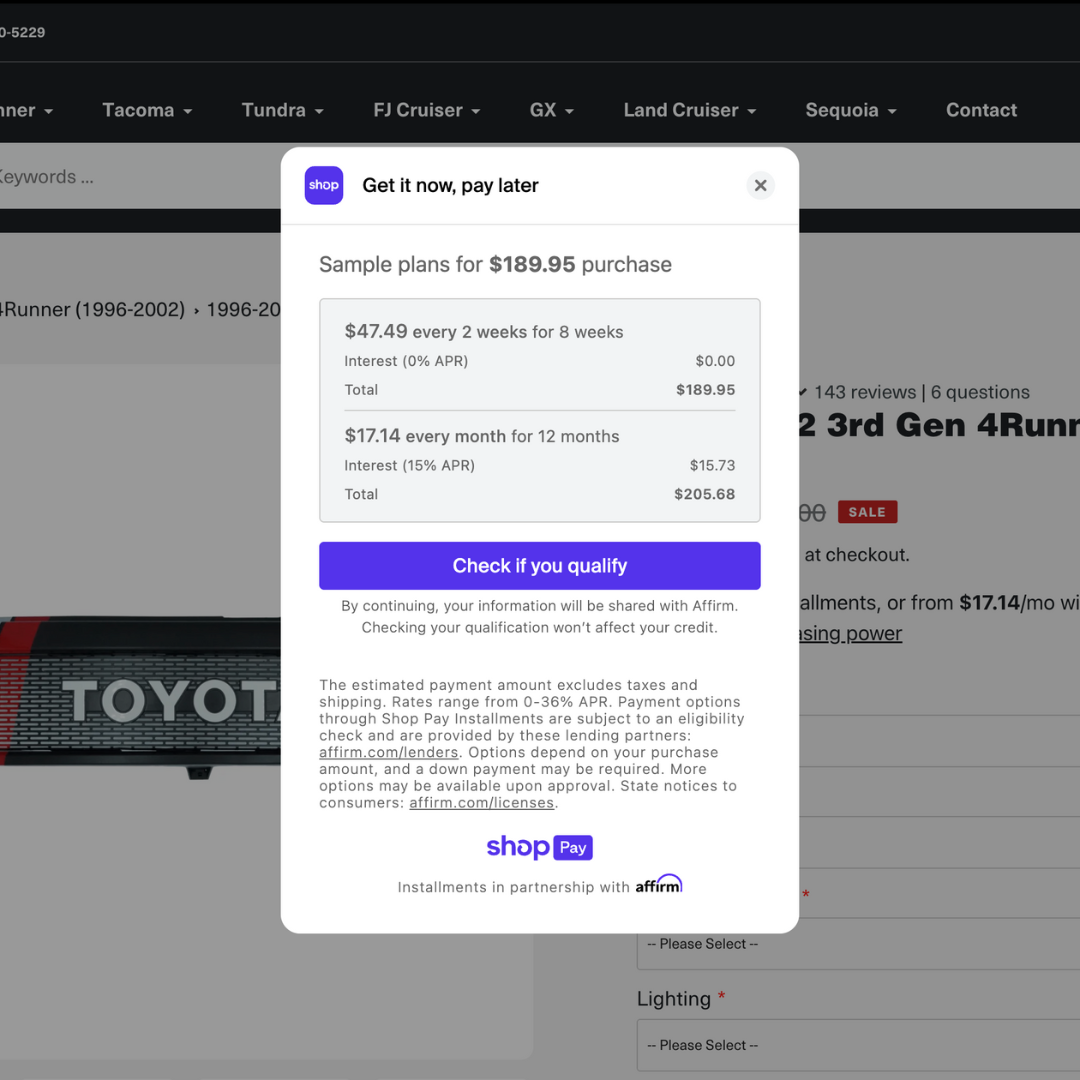Click the red SALE badge
The image size is (1080, 1080).
point(867,512)
